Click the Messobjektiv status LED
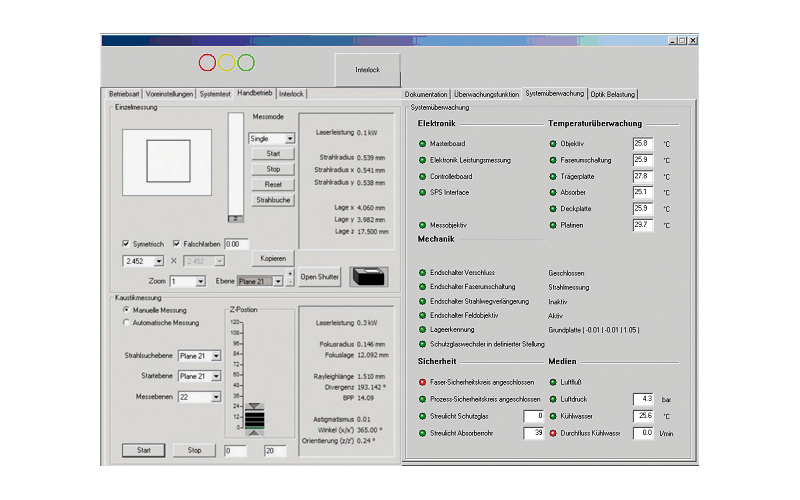 point(422,225)
